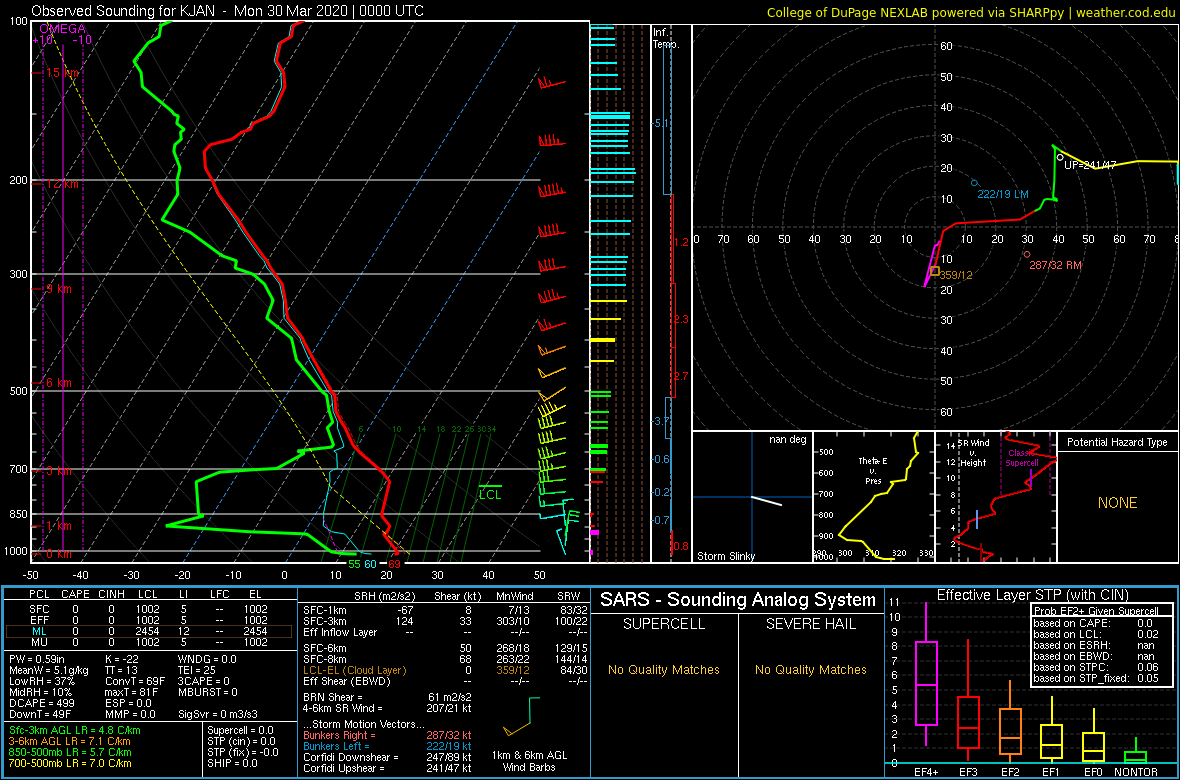Click the PW = 0.59in value
Image resolution: width=1180 pixels, height=780 pixels.
[40, 660]
